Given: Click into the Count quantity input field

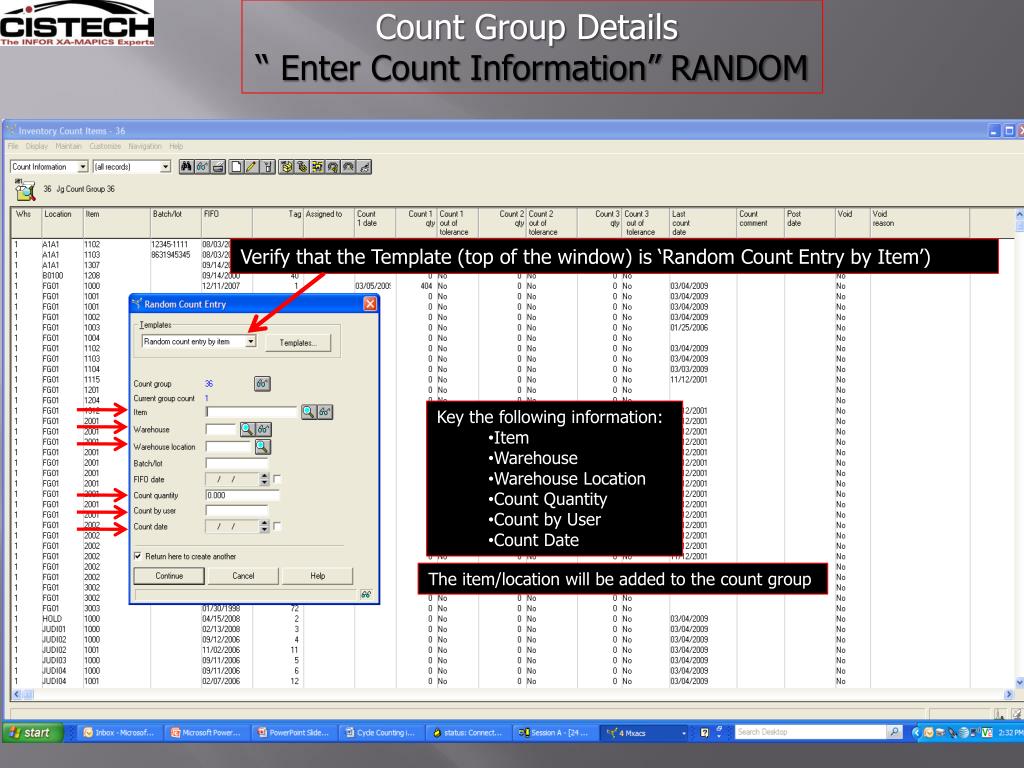Looking at the screenshot, I should click(x=242, y=496).
